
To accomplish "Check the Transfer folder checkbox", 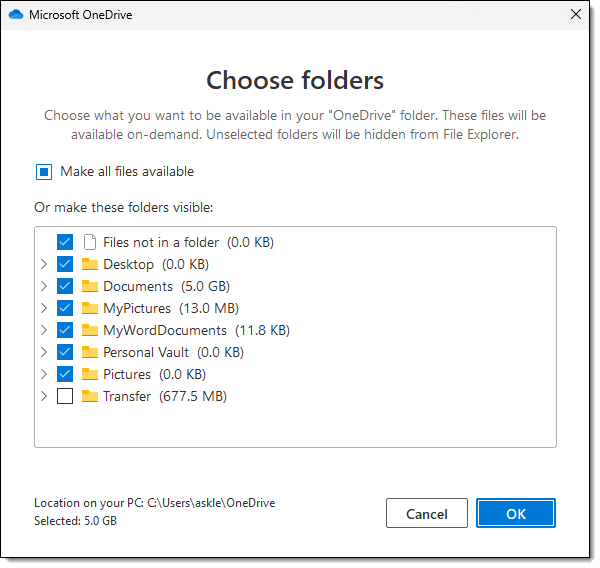I will 65,396.
